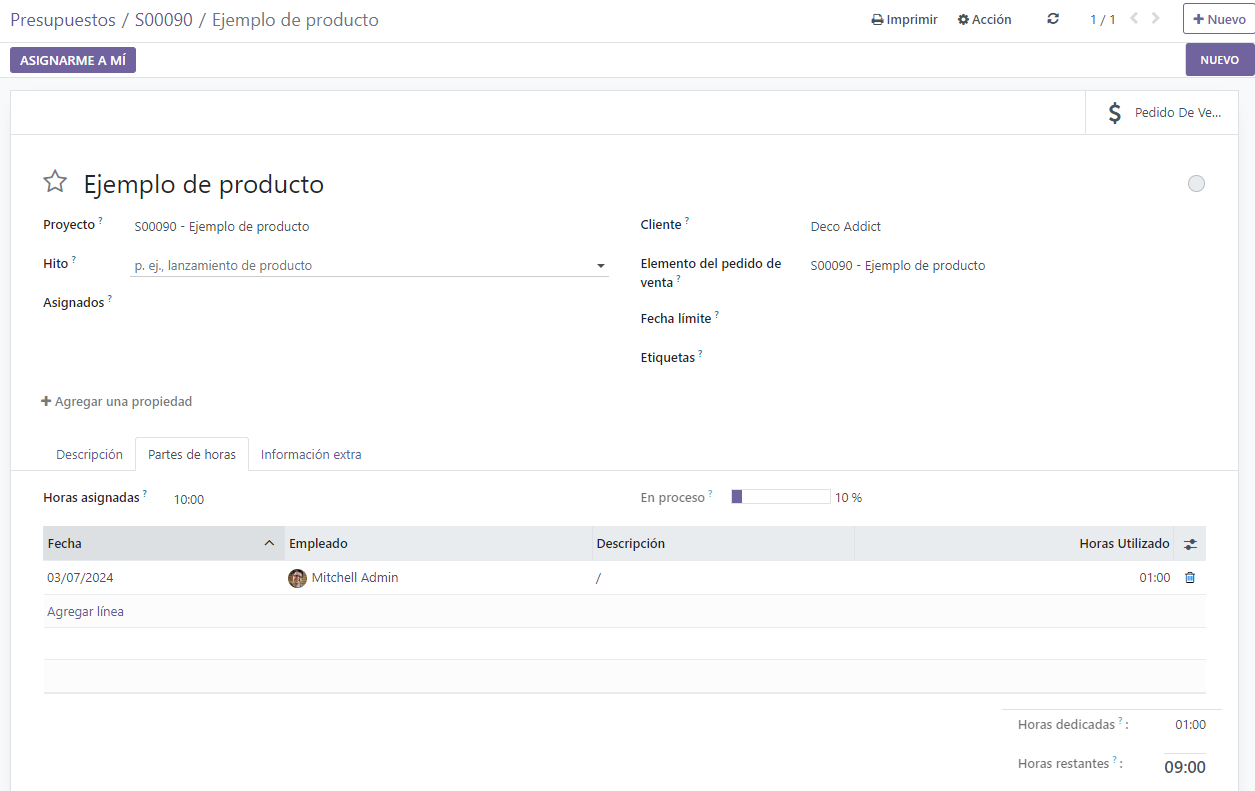Click the En proceso progress bar
Viewport: 1255px width, 791px height.
[780, 496]
